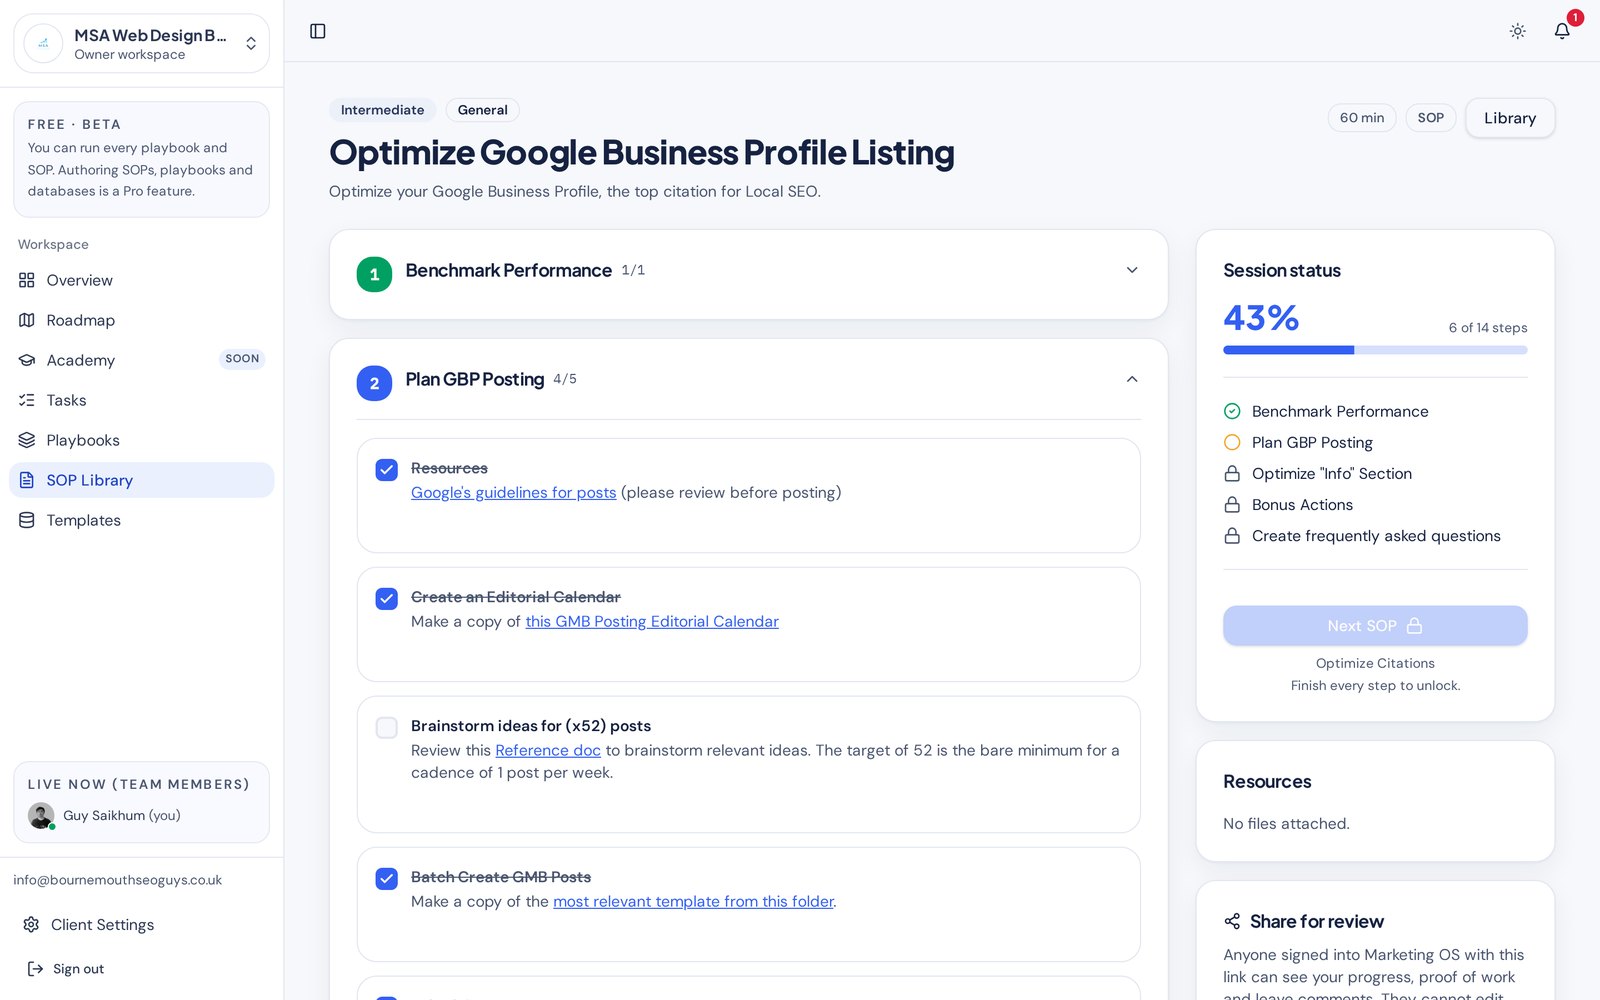This screenshot has width=1600, height=1000.
Task: Click the Templates database icon
Action: pyautogui.click(x=27, y=520)
